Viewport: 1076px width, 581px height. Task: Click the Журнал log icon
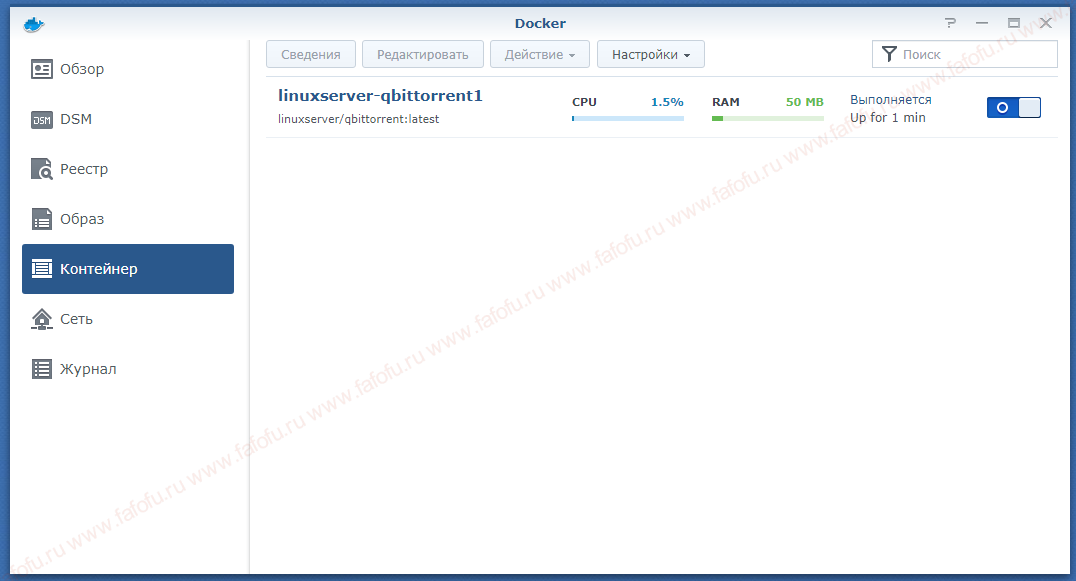click(x=42, y=369)
